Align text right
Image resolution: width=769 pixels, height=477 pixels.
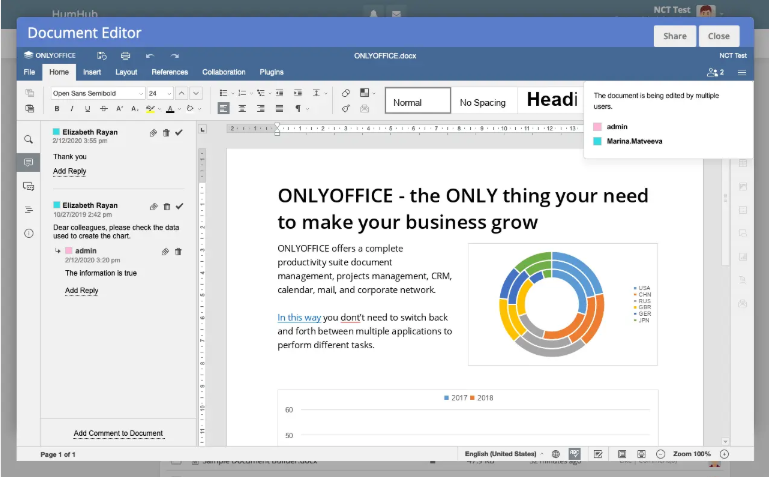coord(260,108)
